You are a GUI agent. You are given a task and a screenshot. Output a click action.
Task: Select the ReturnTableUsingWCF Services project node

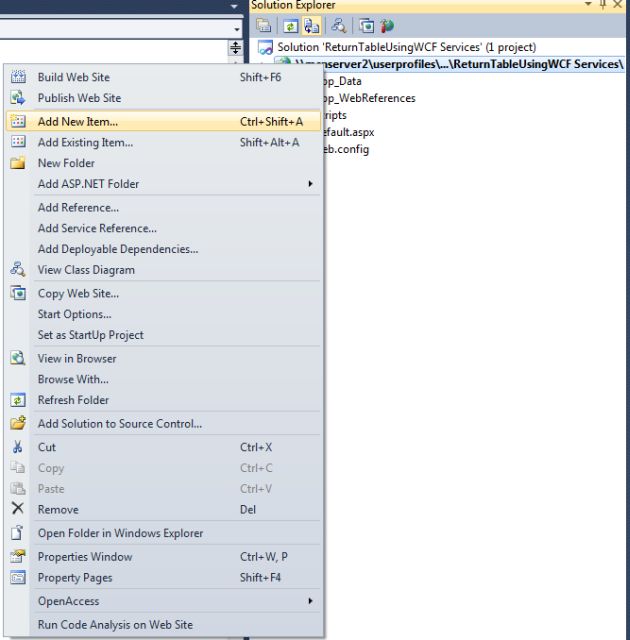coord(459,64)
